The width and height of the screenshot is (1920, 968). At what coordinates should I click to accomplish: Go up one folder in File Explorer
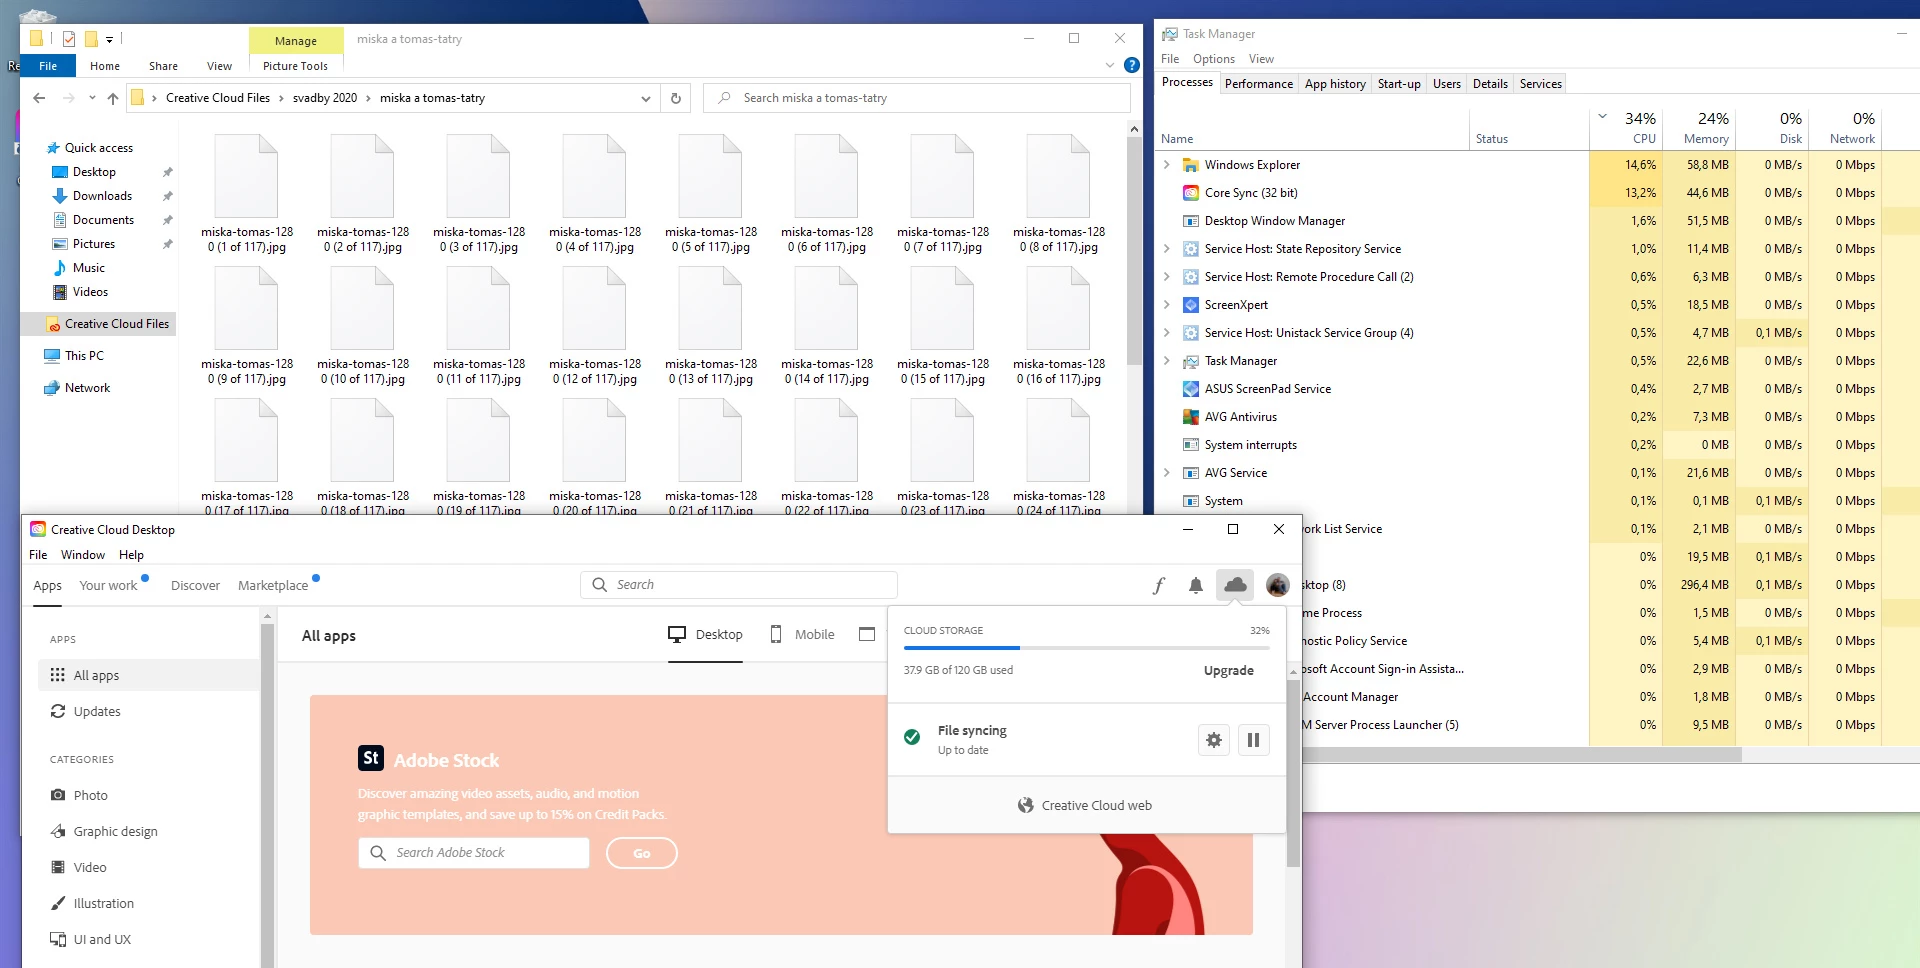click(113, 98)
